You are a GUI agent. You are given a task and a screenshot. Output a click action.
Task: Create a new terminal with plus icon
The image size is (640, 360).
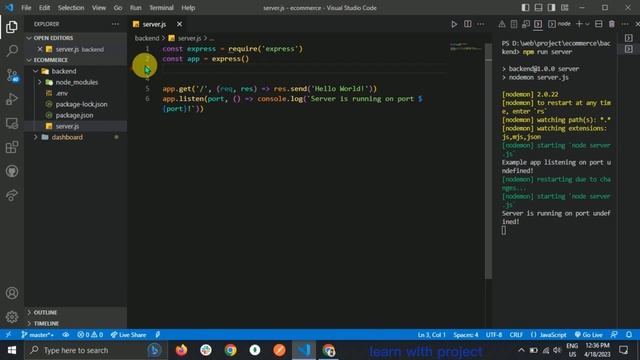pyautogui.click(x=579, y=24)
